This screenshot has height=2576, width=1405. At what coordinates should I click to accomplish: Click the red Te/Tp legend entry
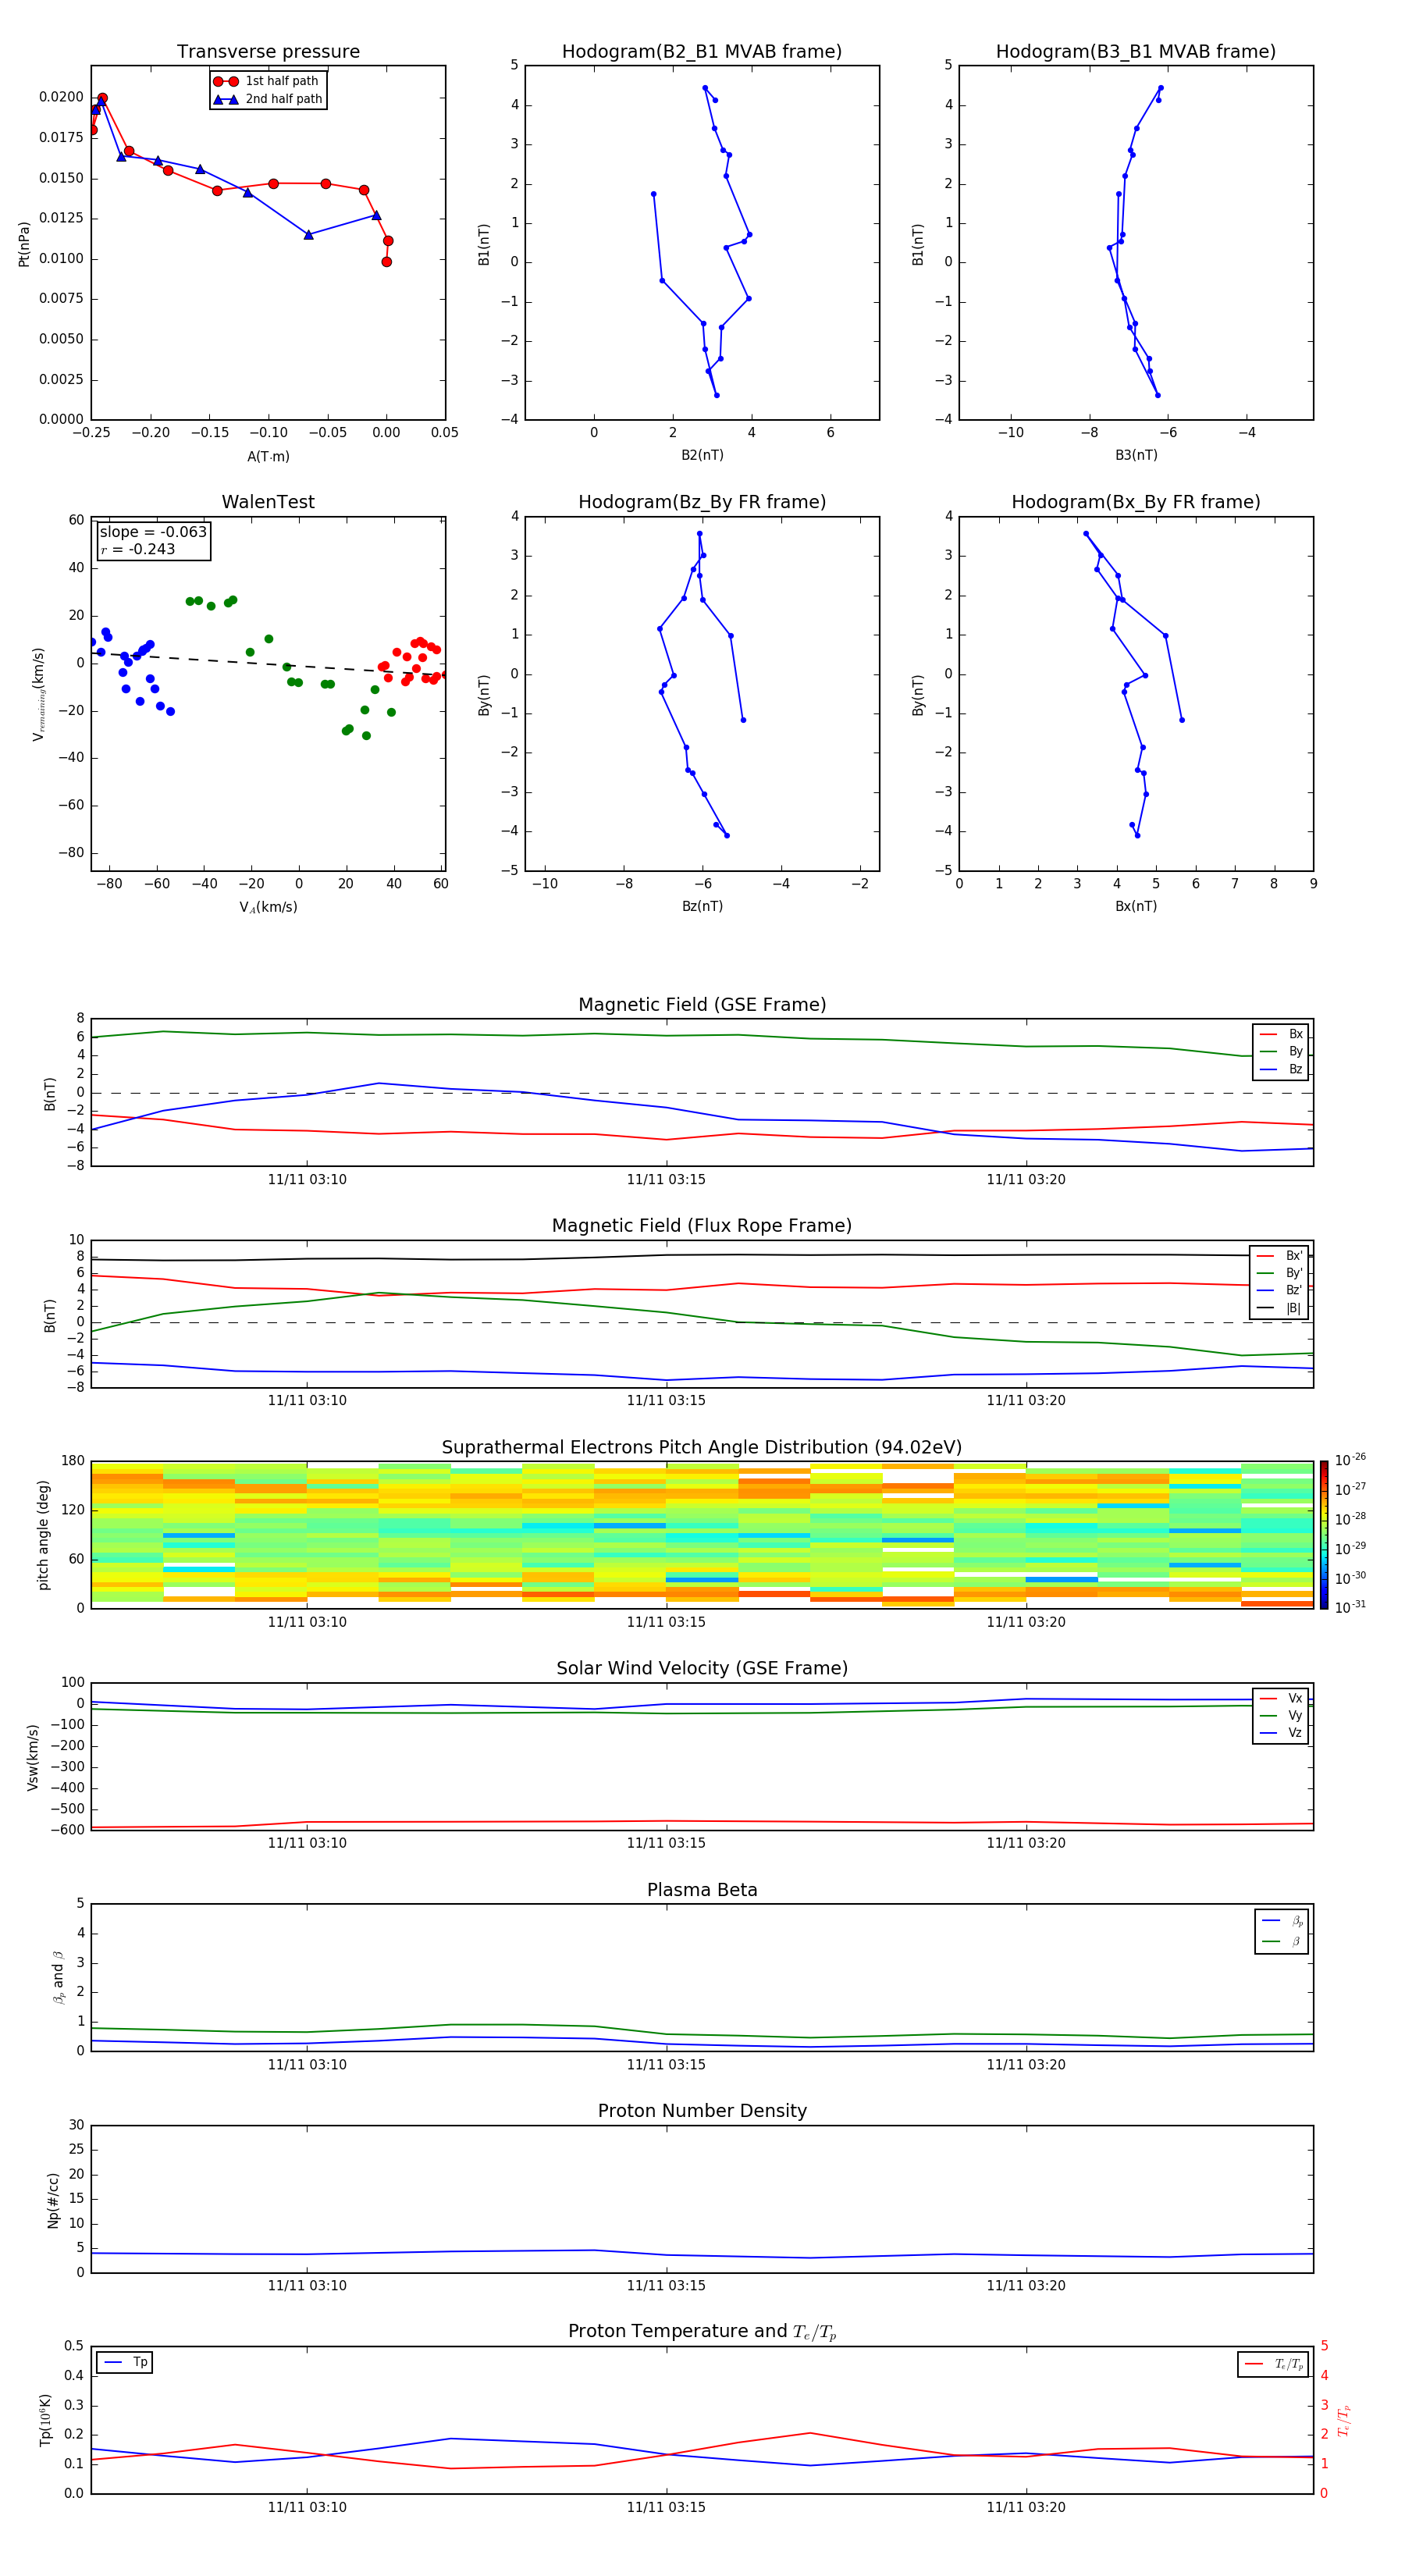tap(1273, 2364)
